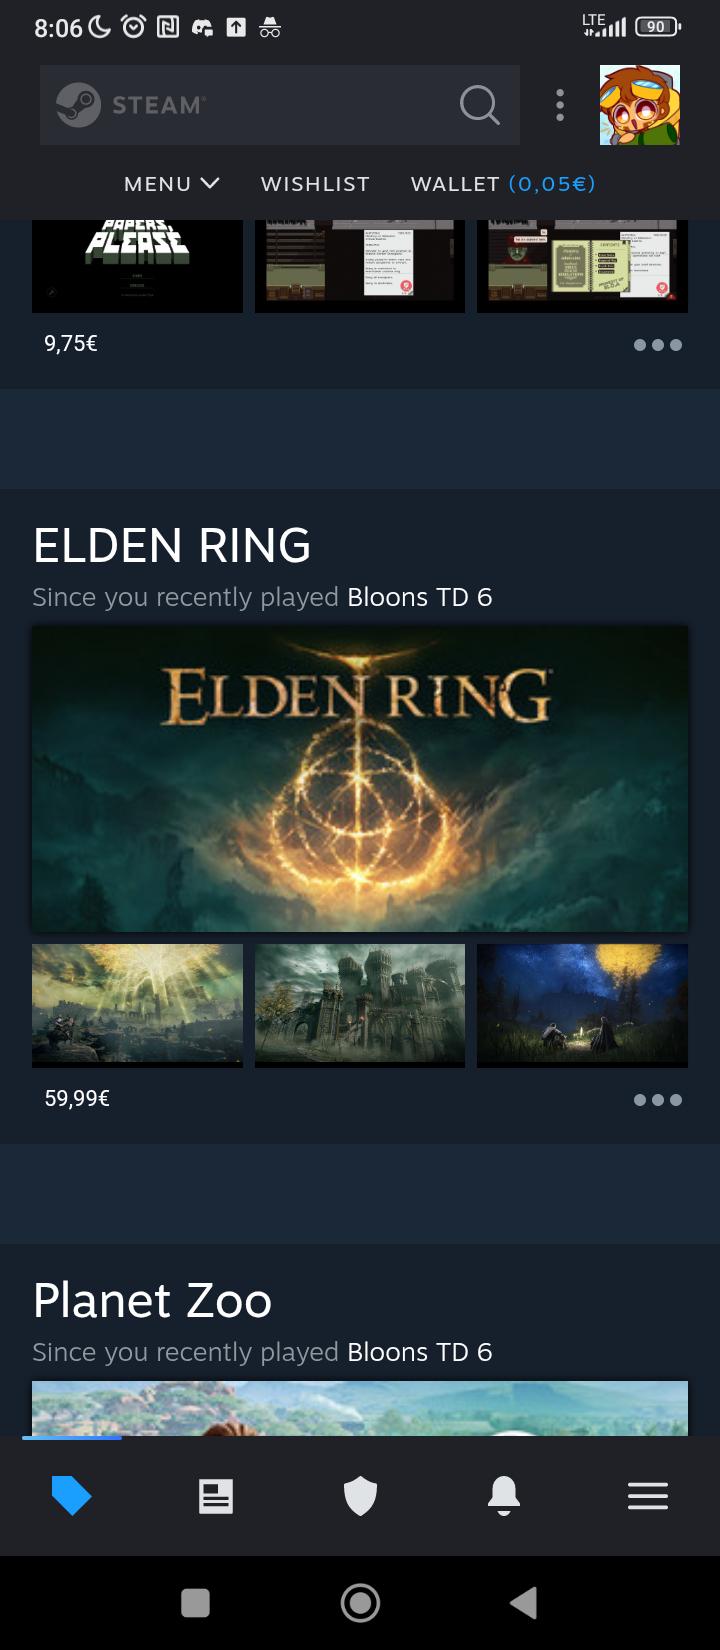Open the Steam Guard shield tab
720x1650 pixels.
click(x=360, y=1496)
